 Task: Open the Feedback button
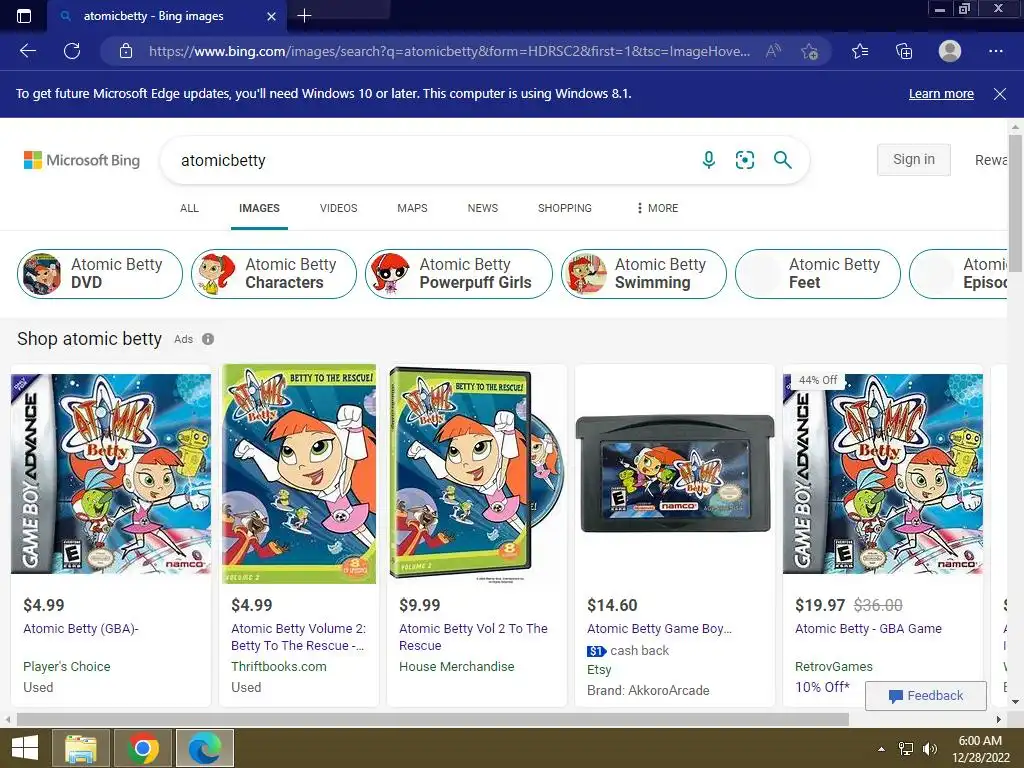click(x=925, y=696)
